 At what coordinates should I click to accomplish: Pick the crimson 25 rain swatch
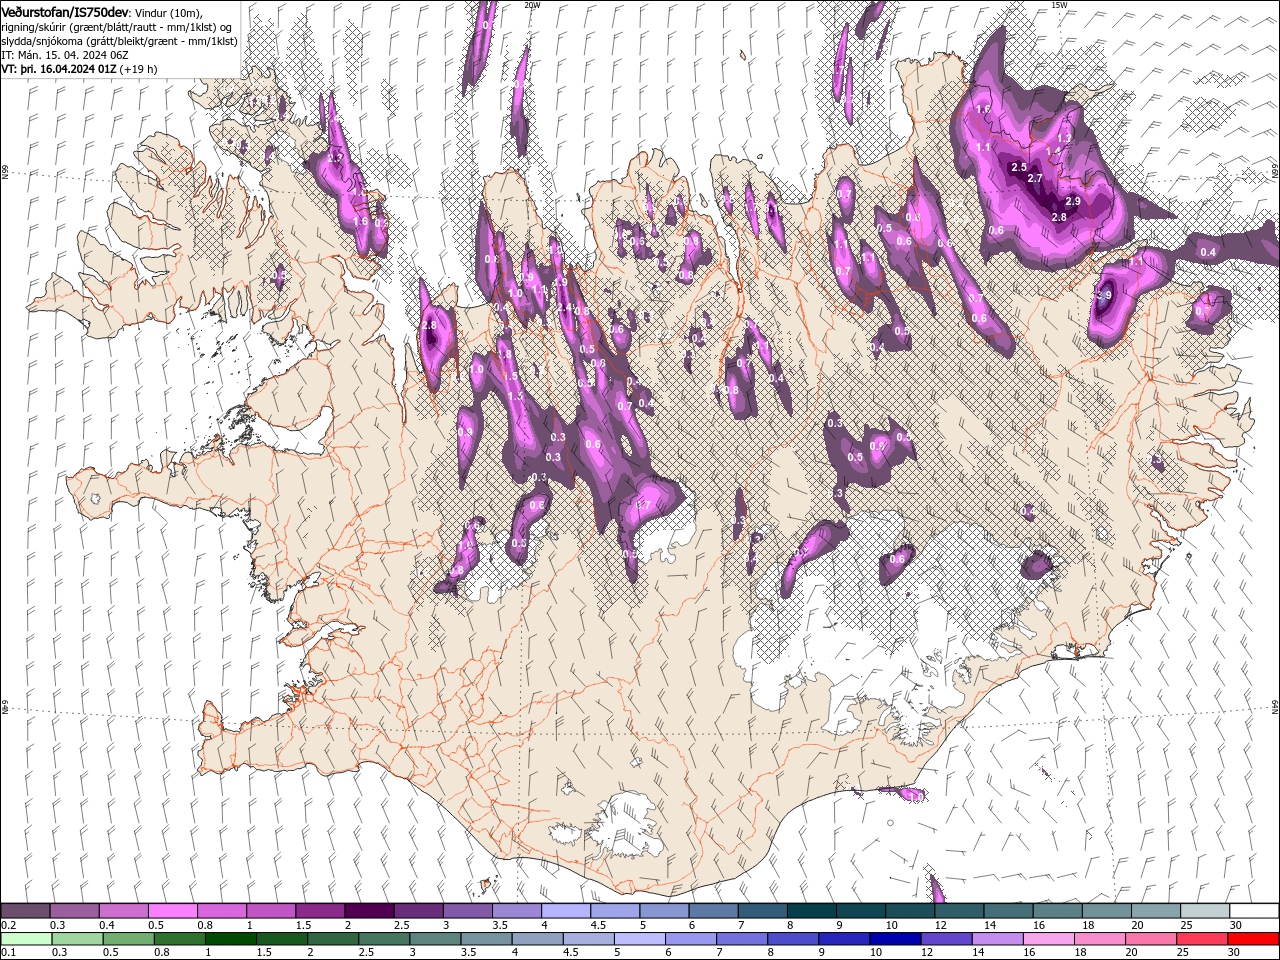click(1201, 939)
